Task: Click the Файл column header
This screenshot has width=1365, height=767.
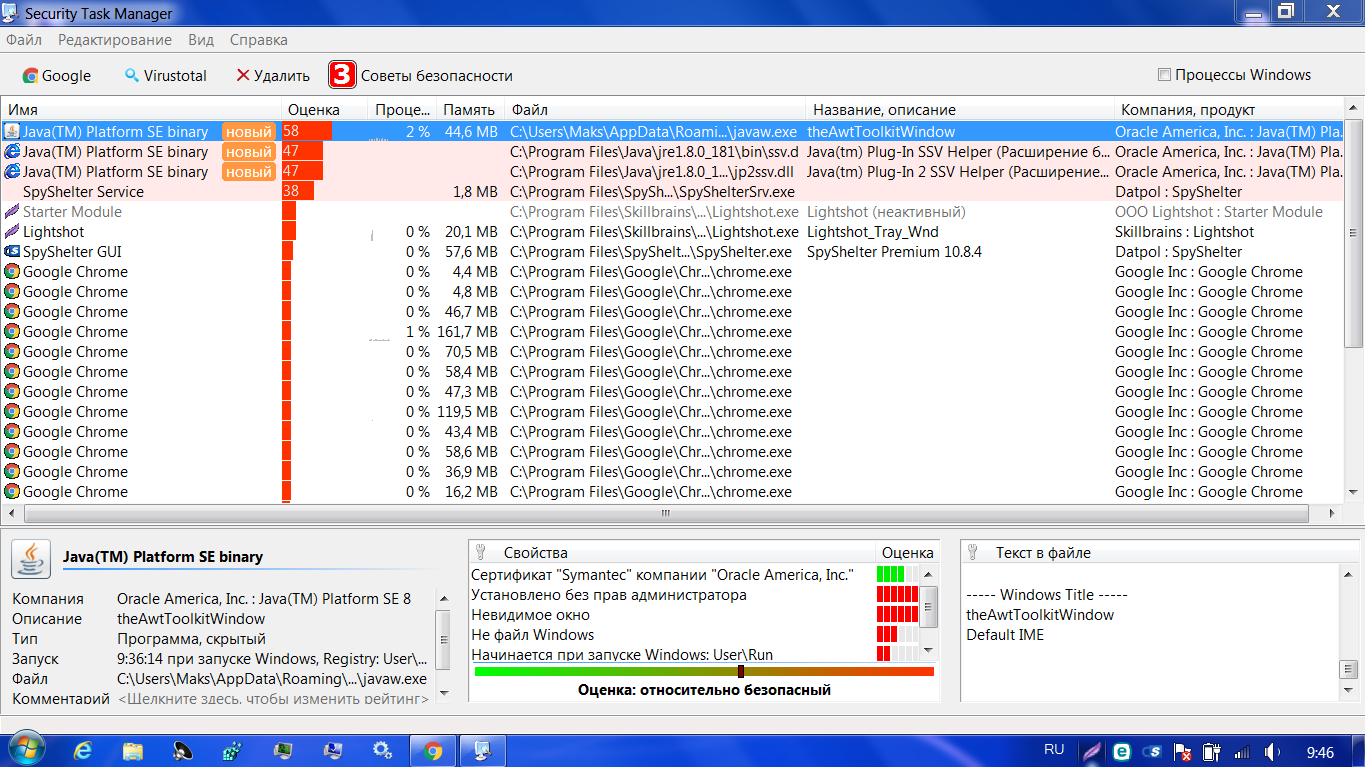Action: [x=655, y=110]
